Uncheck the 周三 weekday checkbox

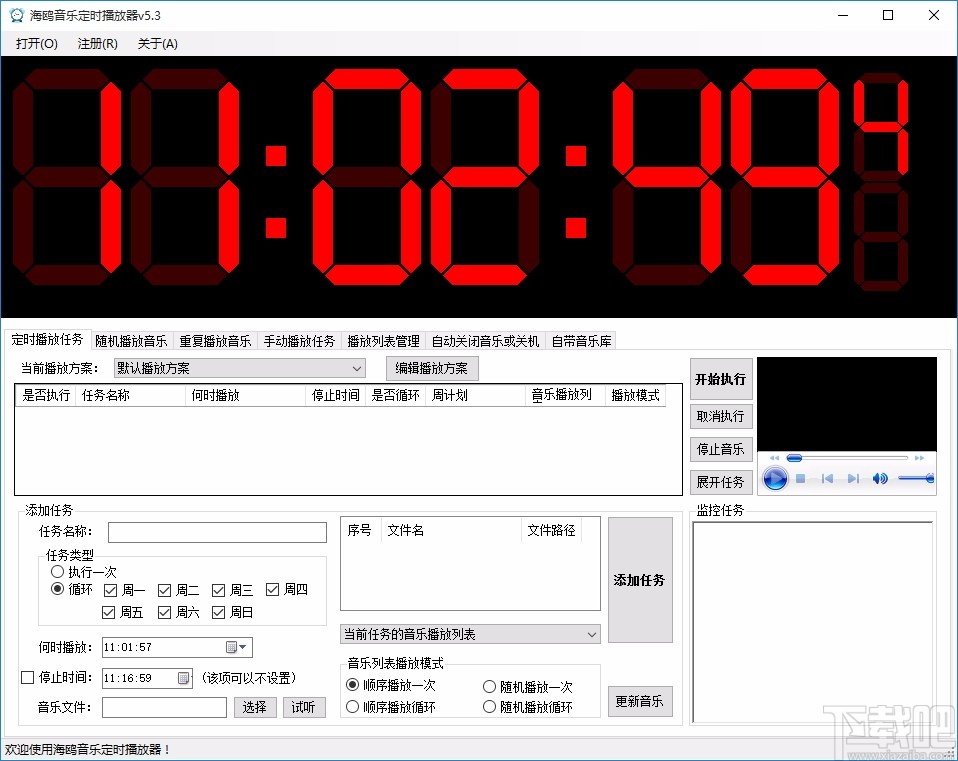[x=218, y=589]
